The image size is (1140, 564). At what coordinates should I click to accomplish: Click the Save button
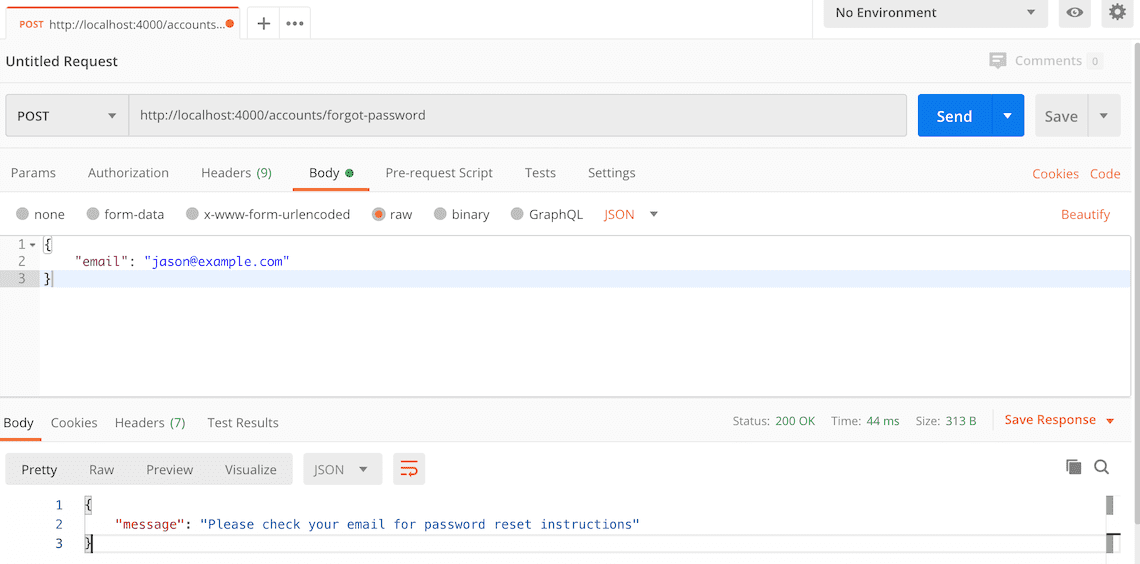[x=1061, y=116]
